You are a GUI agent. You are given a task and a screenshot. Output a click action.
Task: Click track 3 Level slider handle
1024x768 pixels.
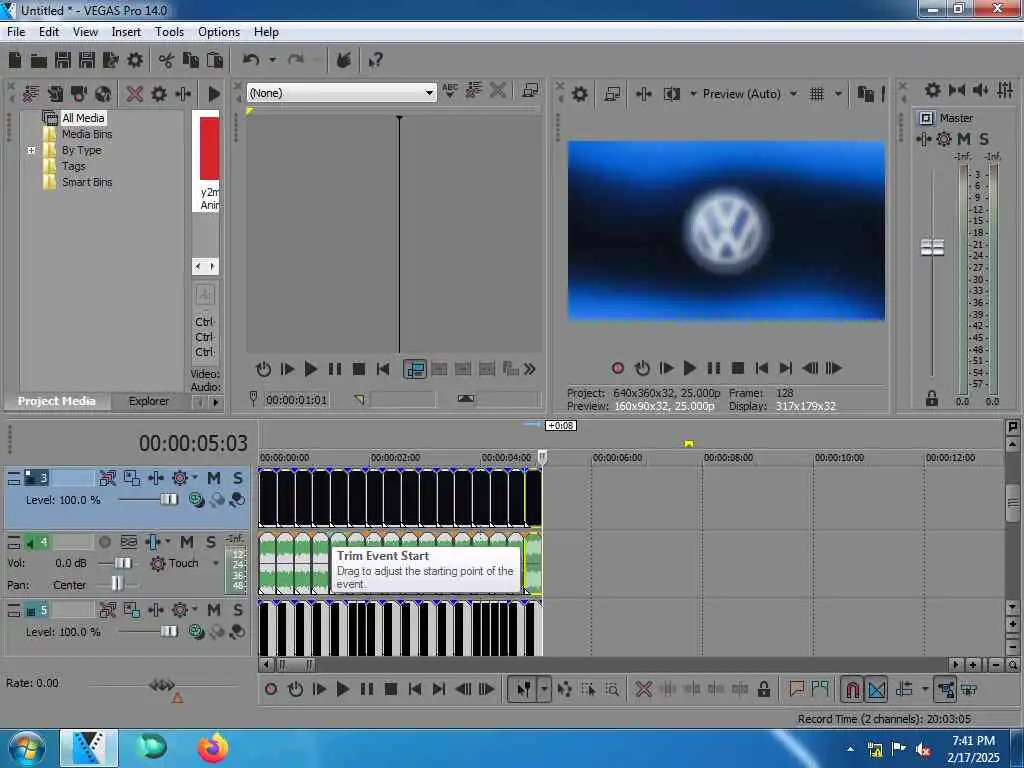pos(168,500)
